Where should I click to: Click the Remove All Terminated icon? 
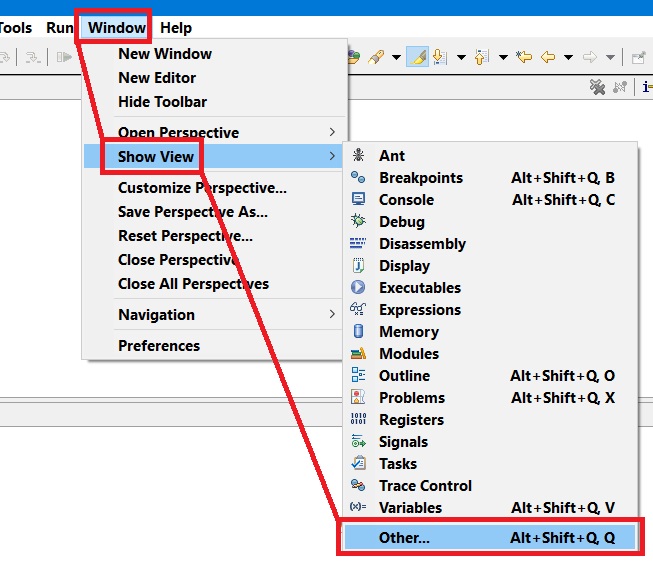[x=598, y=88]
